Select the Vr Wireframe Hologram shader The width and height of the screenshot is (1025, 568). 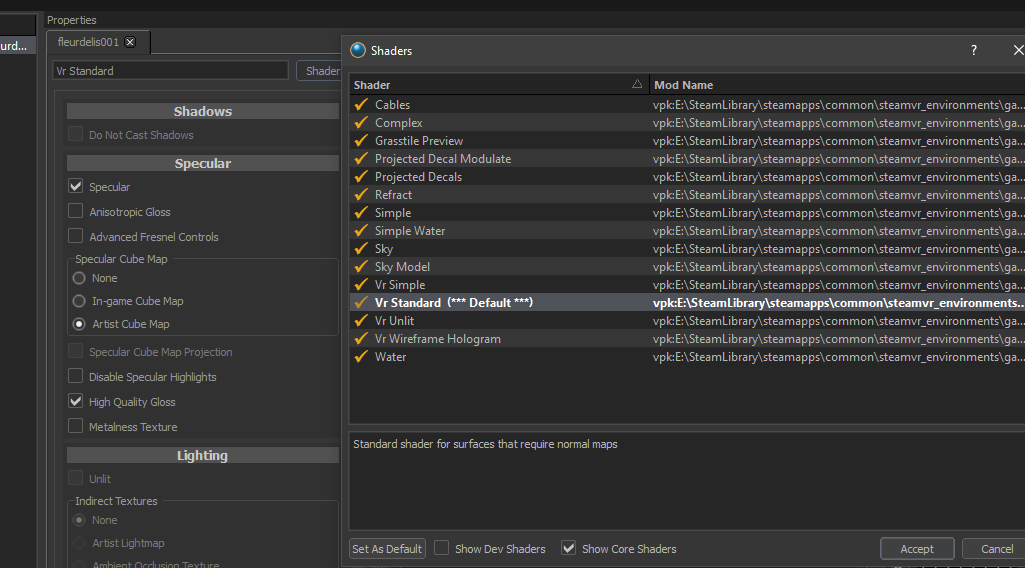[x=687, y=338]
